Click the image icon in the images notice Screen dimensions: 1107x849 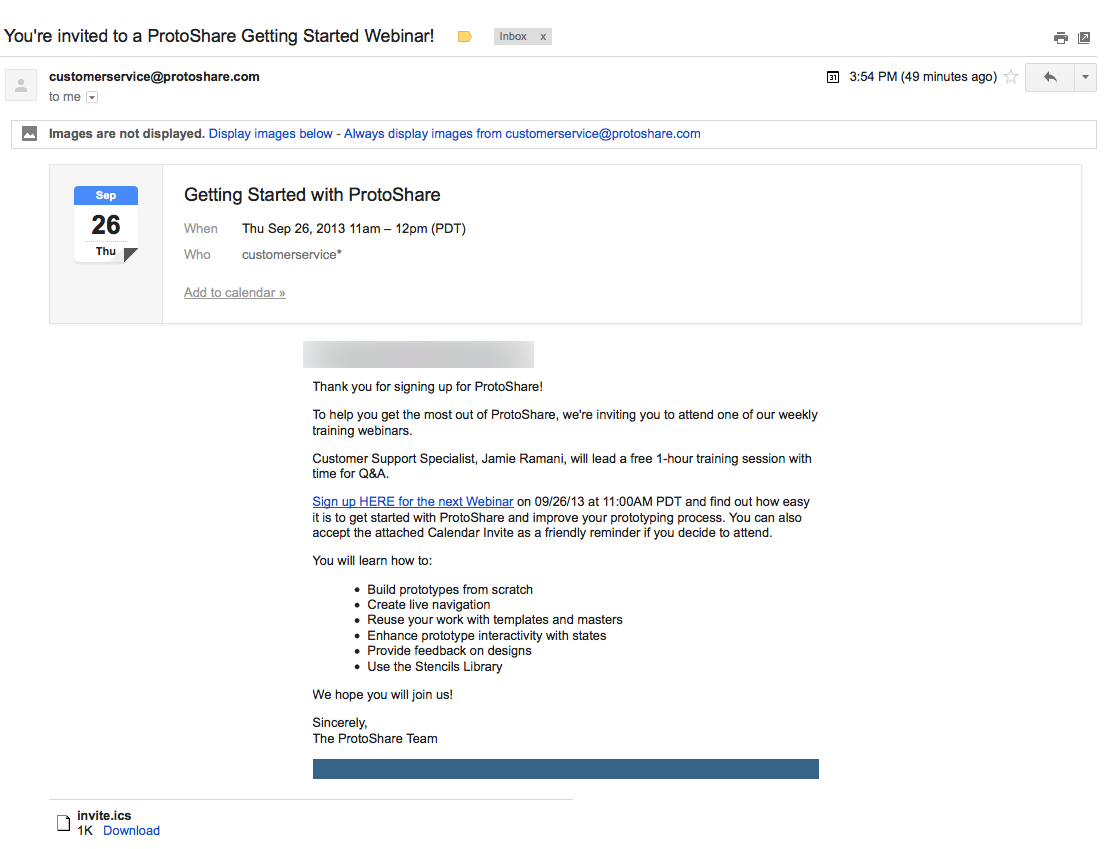pos(30,133)
